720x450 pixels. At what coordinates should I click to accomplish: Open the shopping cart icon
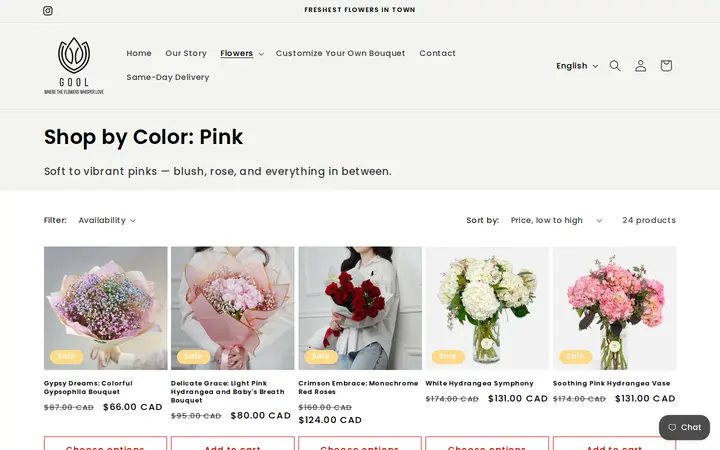click(x=666, y=66)
